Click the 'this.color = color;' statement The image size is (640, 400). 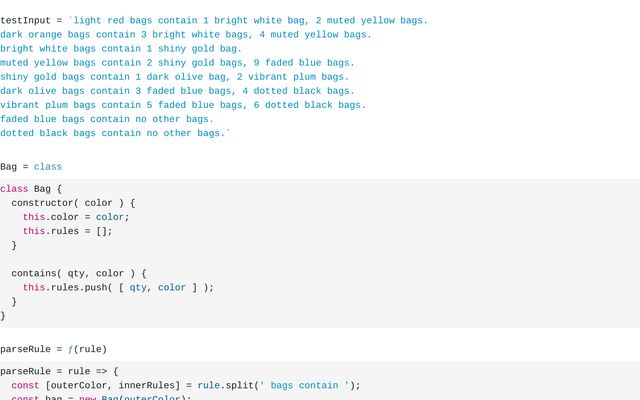[x=76, y=217]
